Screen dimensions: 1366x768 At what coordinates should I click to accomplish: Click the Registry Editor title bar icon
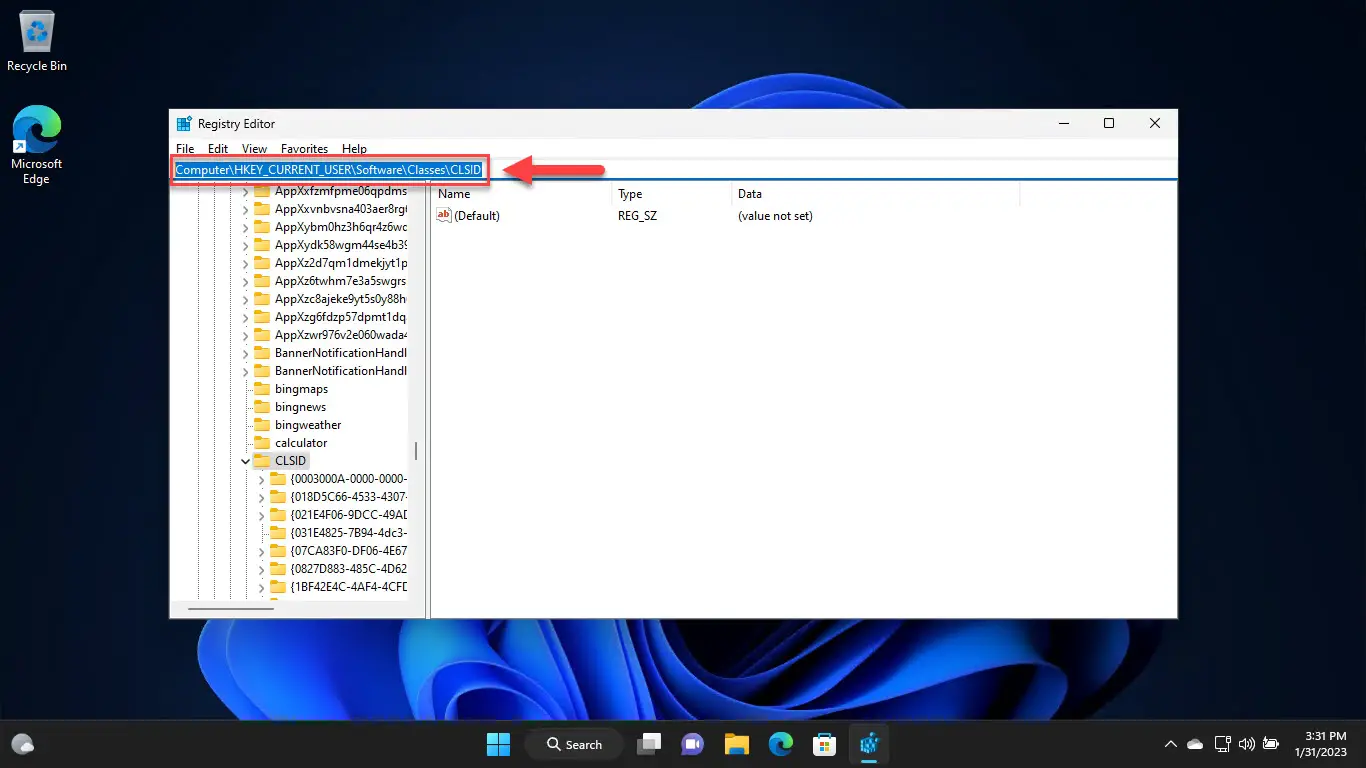tap(184, 124)
